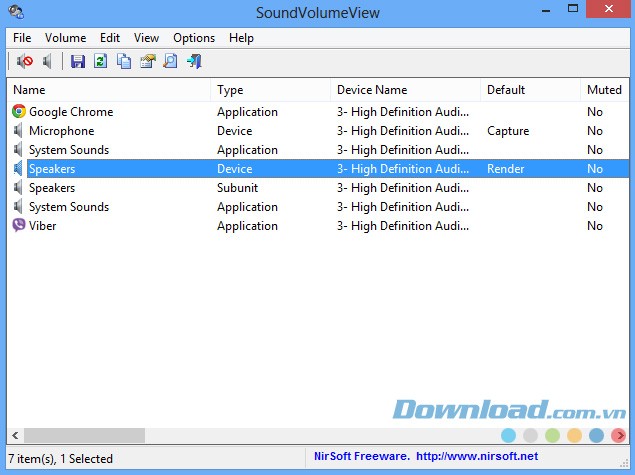Select the Microphone device row
Image resolution: width=635 pixels, height=475 pixels.
coord(61,131)
